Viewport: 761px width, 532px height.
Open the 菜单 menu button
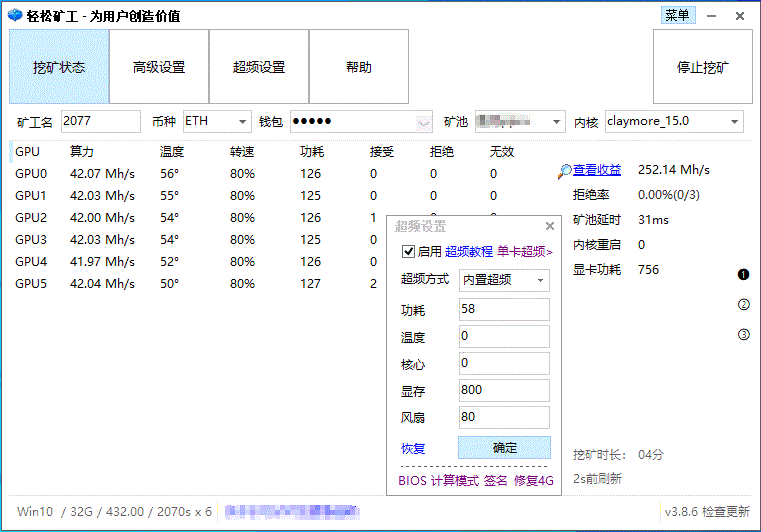click(678, 15)
